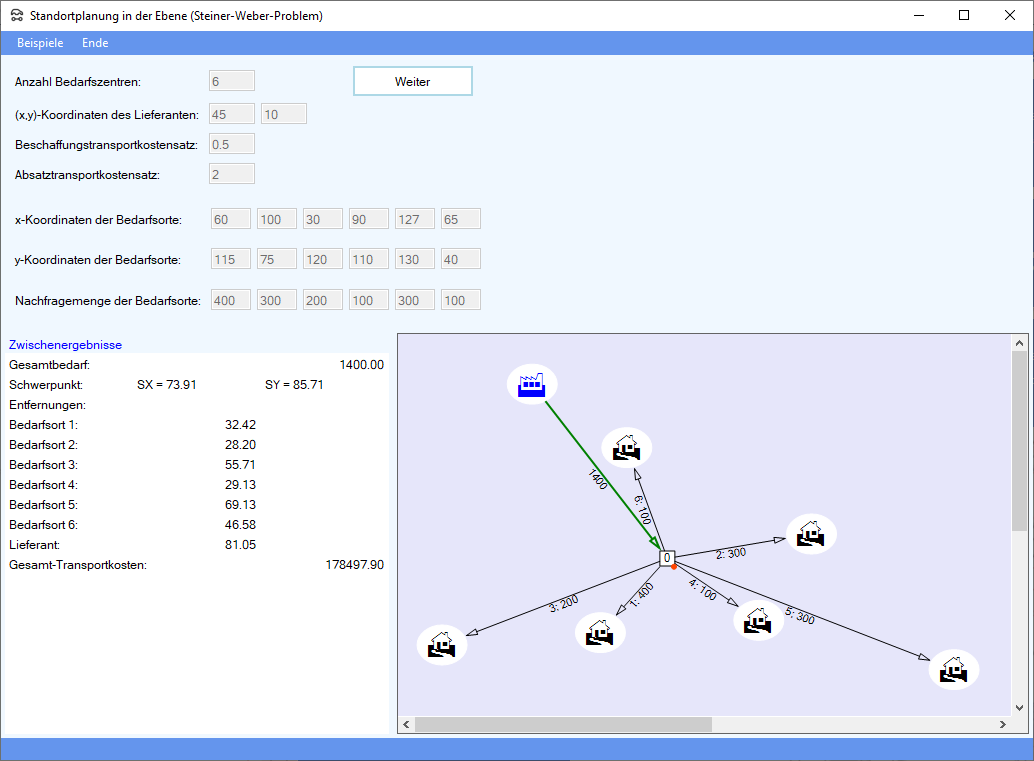This screenshot has height=761, width=1034.
Task: Click the Beschaffungstransportkostensatz field
Action: click(232, 144)
